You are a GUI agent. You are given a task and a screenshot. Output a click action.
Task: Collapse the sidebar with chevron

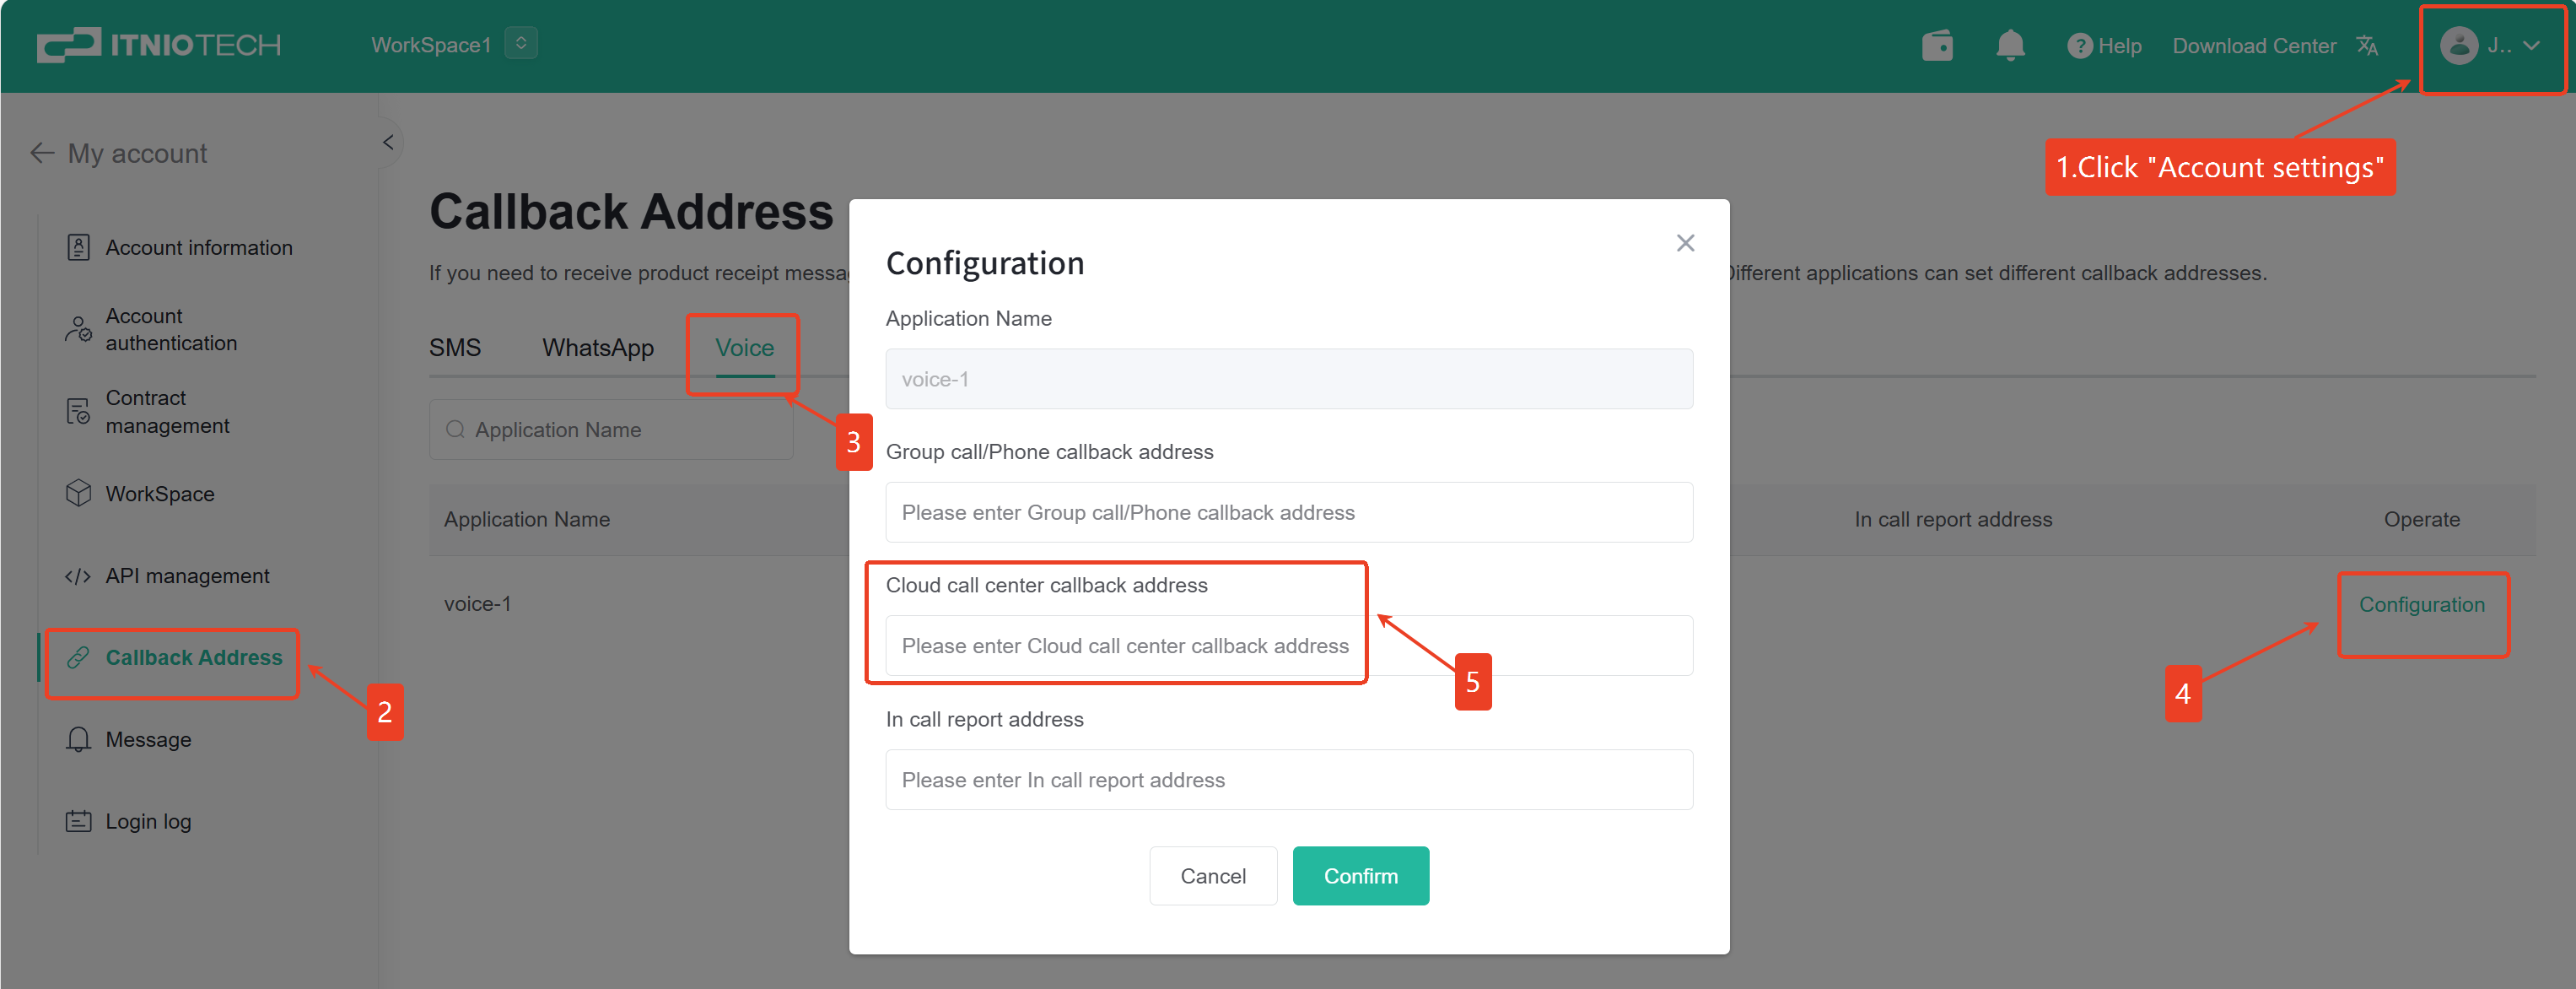(x=388, y=142)
